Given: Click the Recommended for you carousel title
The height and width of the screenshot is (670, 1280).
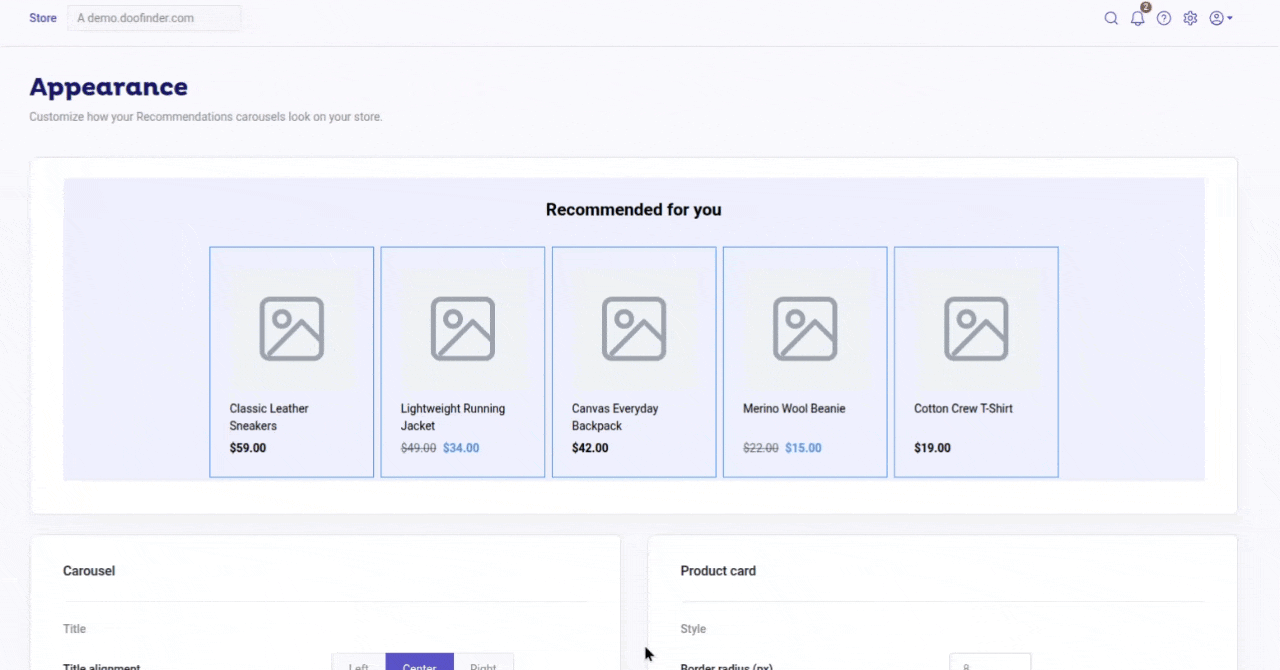Looking at the screenshot, I should 634,210.
